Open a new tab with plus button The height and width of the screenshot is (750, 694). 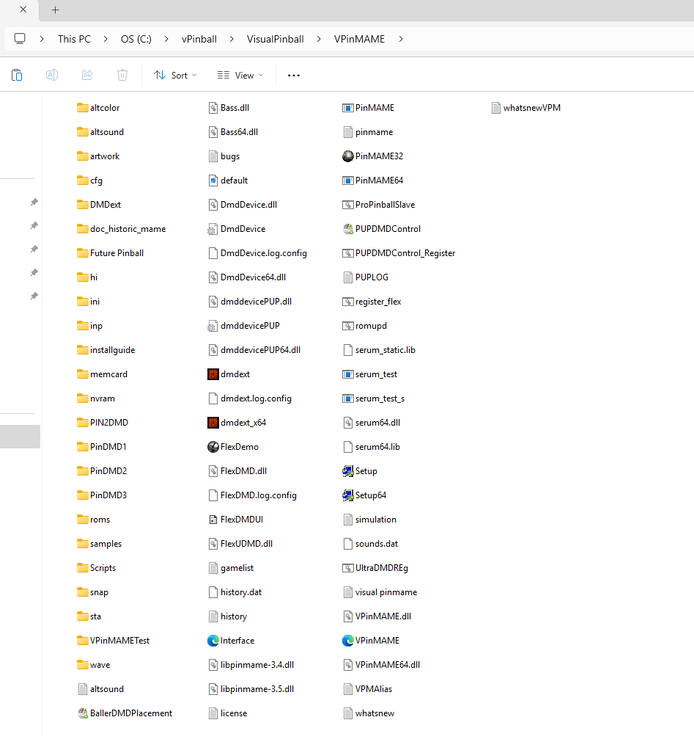pyautogui.click(x=55, y=10)
